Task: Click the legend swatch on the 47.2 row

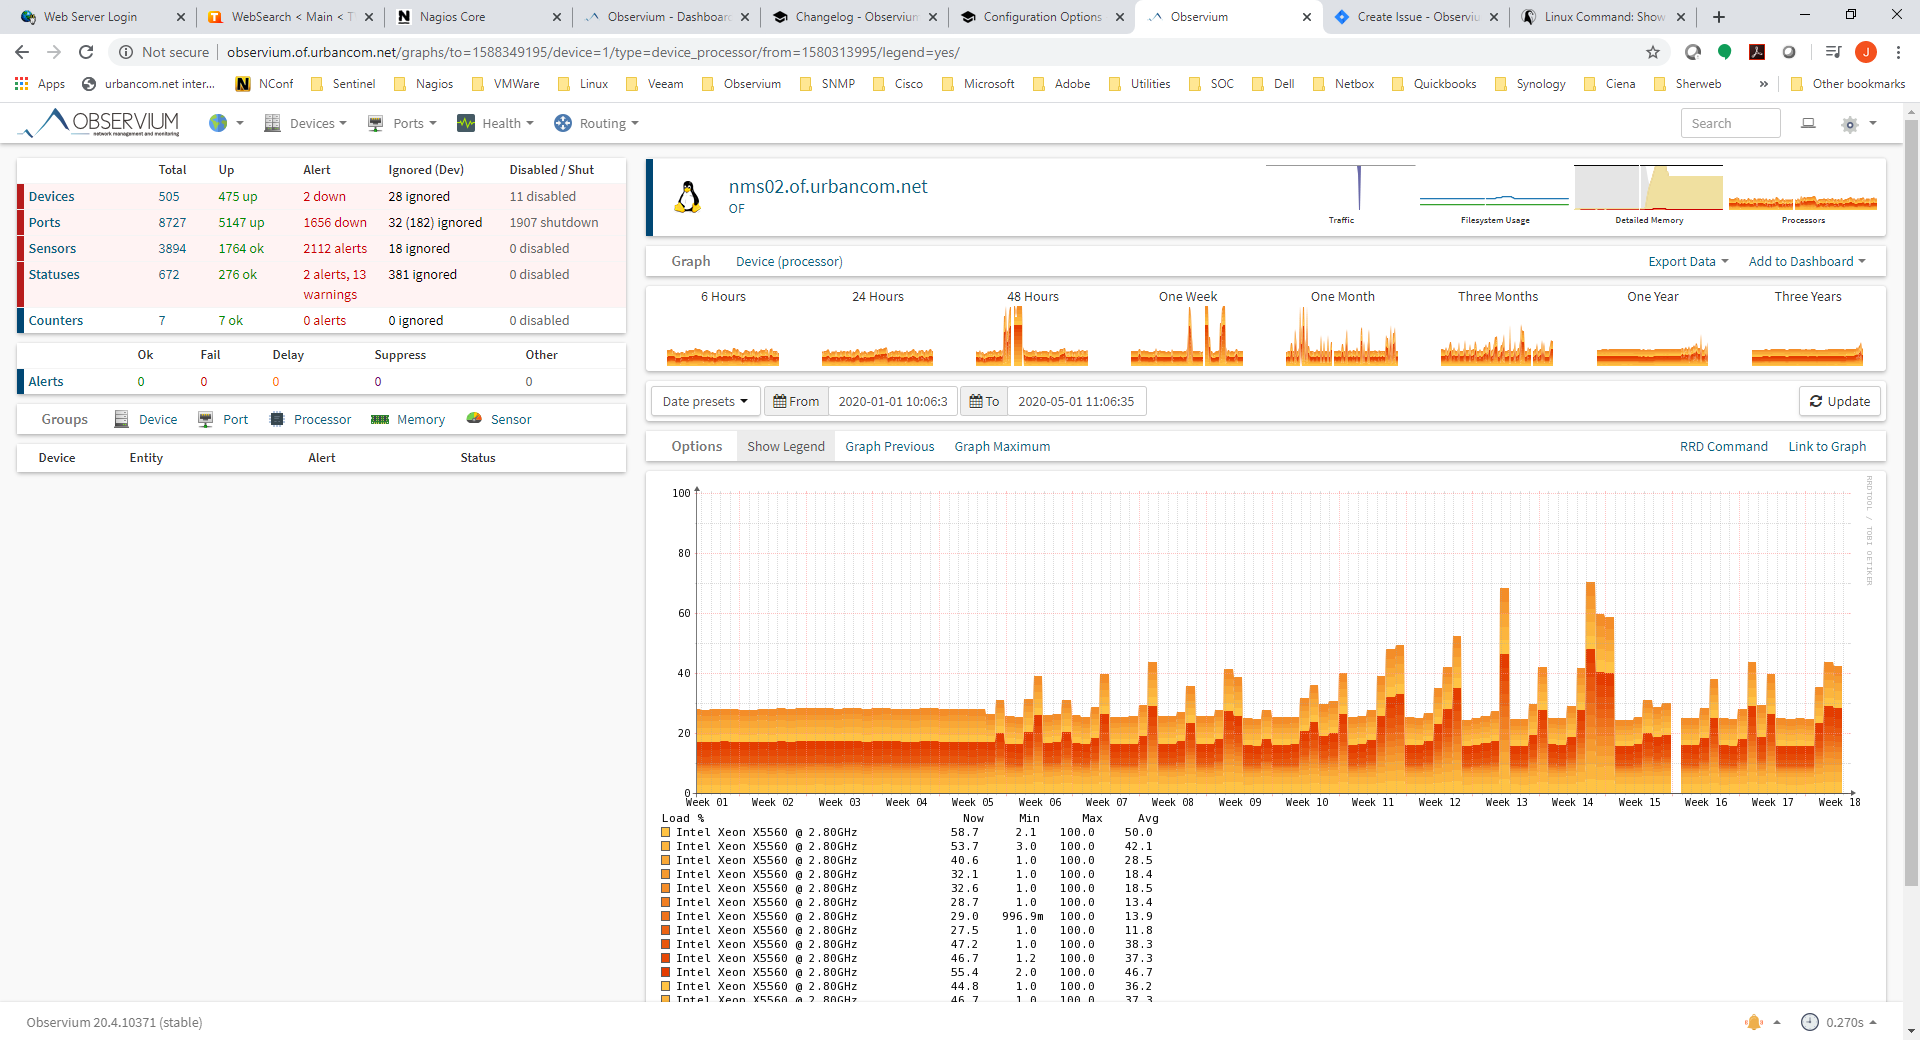Action: pyautogui.click(x=666, y=944)
